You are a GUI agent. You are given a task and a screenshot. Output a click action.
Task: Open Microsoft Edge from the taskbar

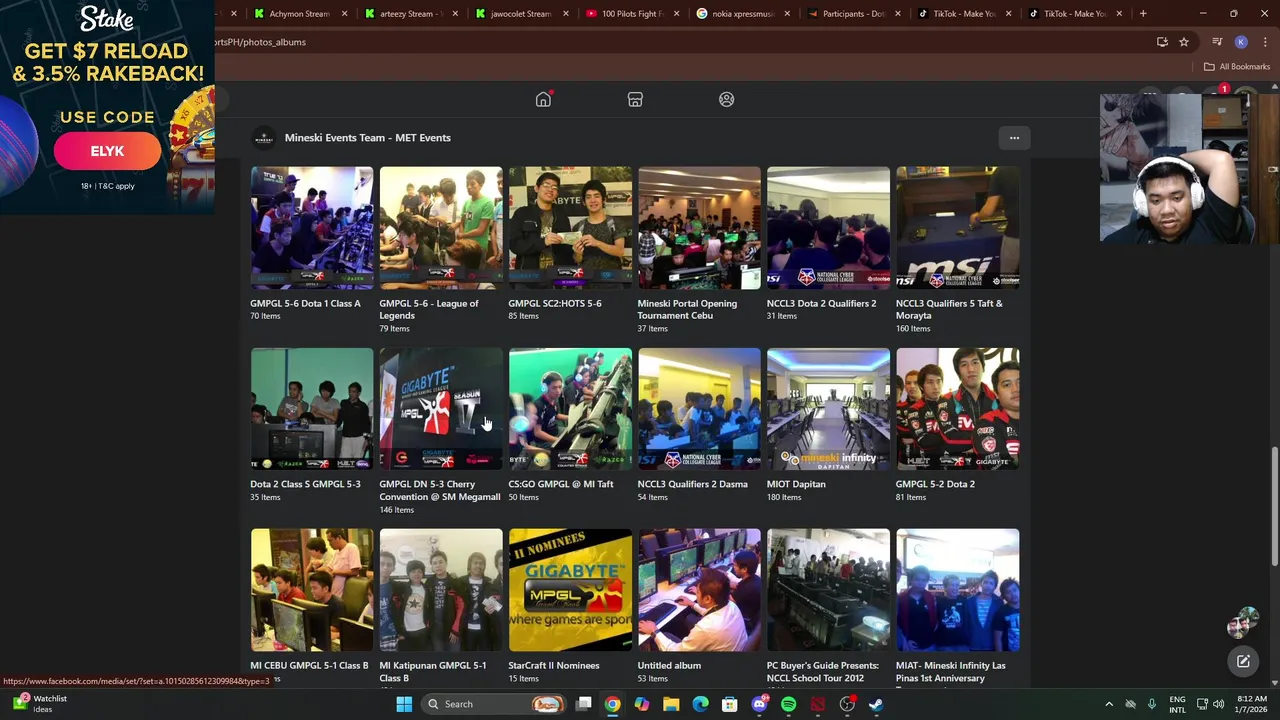click(700, 704)
